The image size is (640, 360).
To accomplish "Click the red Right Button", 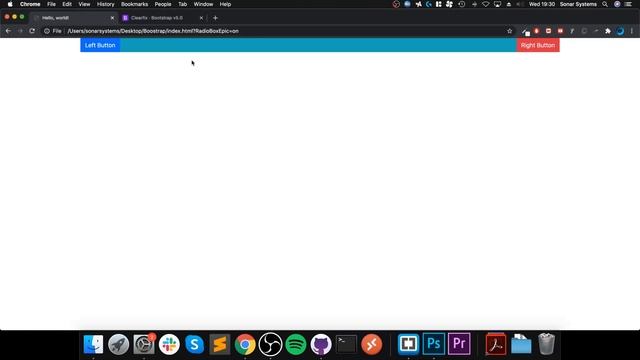I will (x=538, y=45).
